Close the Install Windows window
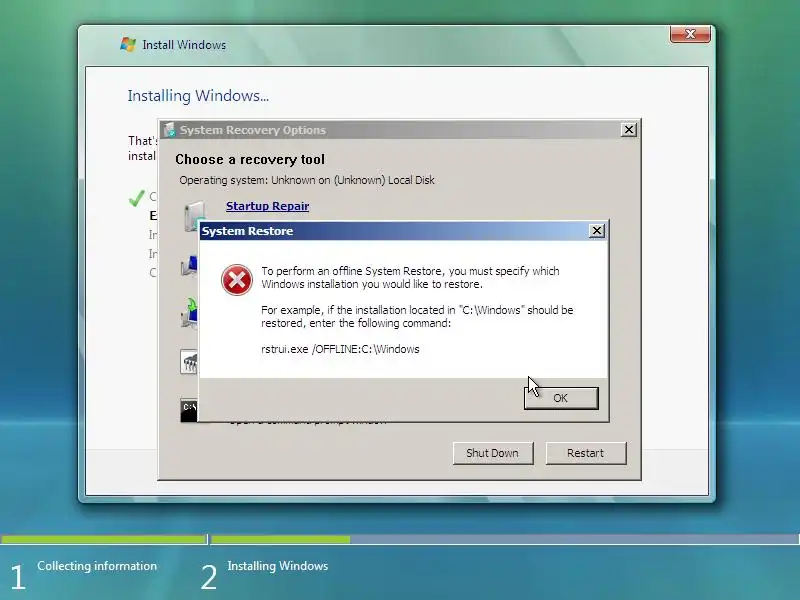 [x=690, y=34]
